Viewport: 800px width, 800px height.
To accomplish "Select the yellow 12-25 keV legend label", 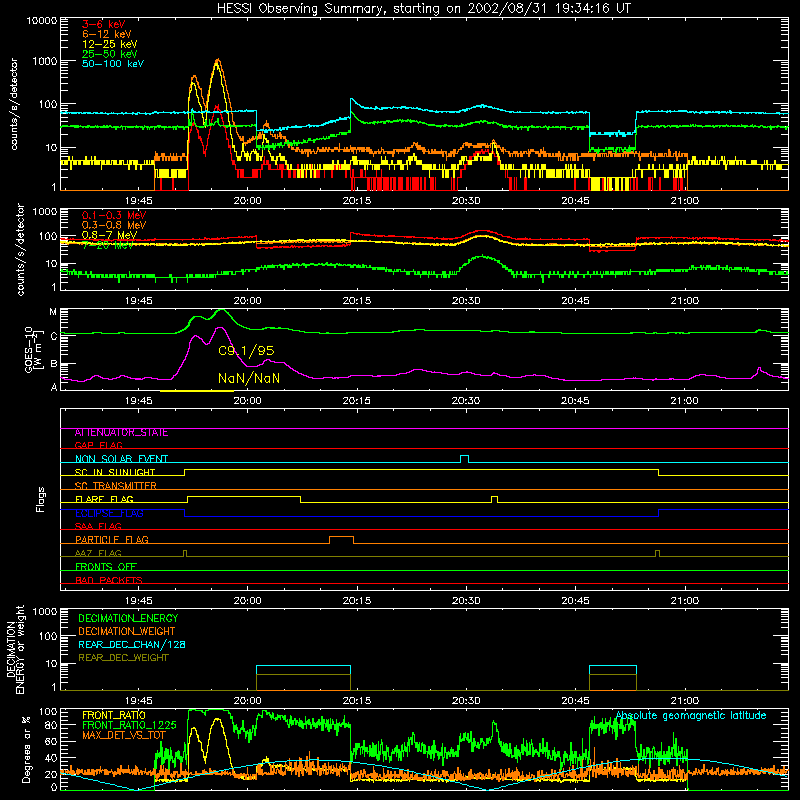I will [x=110, y=44].
